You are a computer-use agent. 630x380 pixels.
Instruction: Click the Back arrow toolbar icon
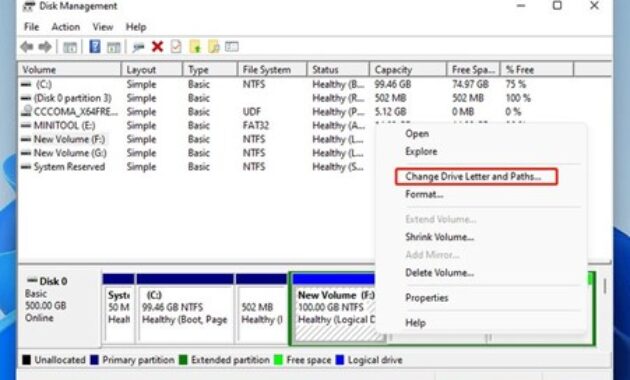(x=27, y=47)
